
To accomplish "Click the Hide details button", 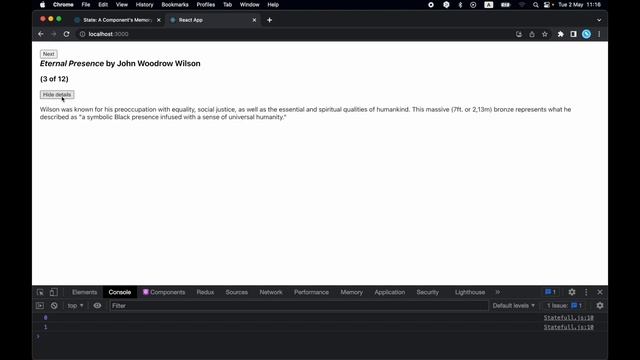I will tap(57, 95).
